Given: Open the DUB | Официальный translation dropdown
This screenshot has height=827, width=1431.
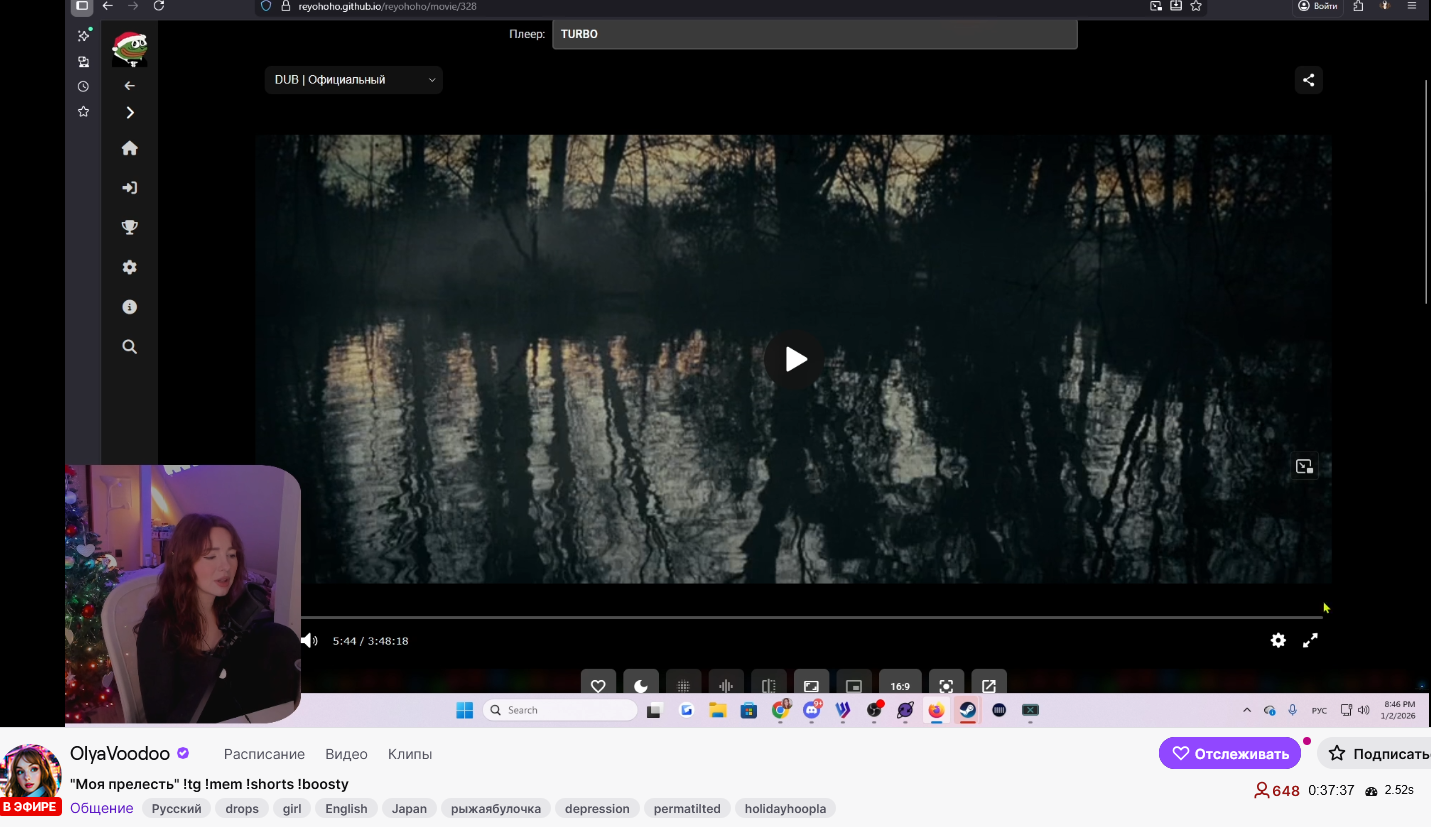Looking at the screenshot, I should point(354,80).
